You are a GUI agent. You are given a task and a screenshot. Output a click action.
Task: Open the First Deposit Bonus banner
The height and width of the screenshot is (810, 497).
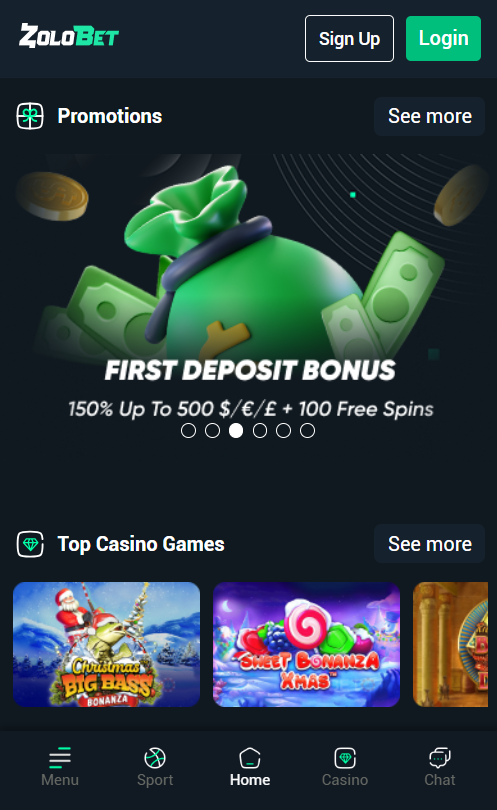click(x=250, y=289)
